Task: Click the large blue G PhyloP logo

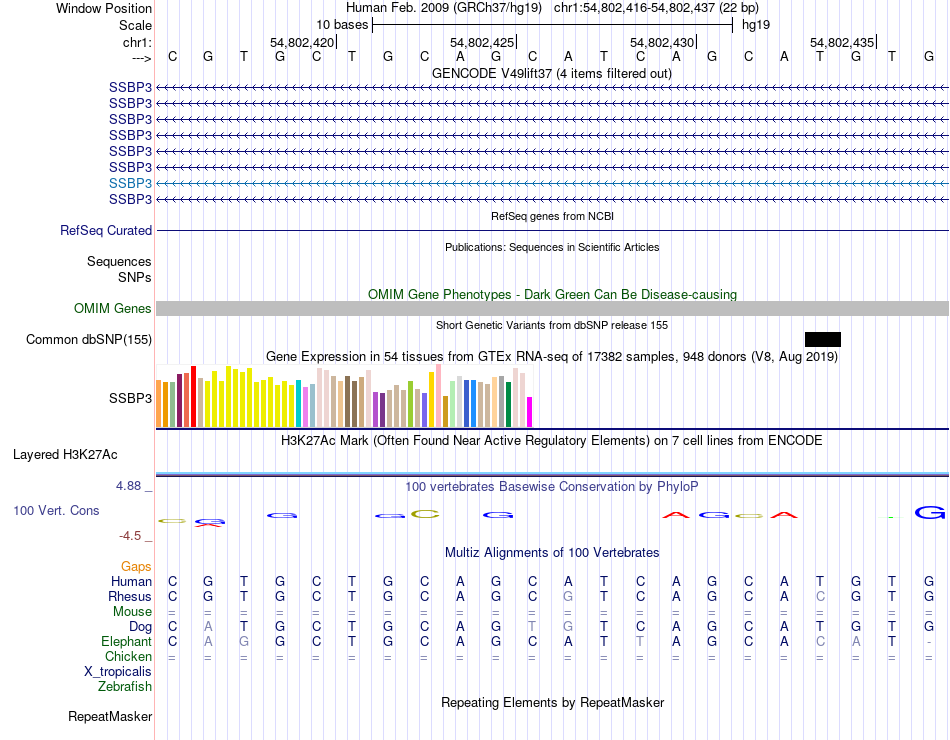Action: (x=929, y=513)
